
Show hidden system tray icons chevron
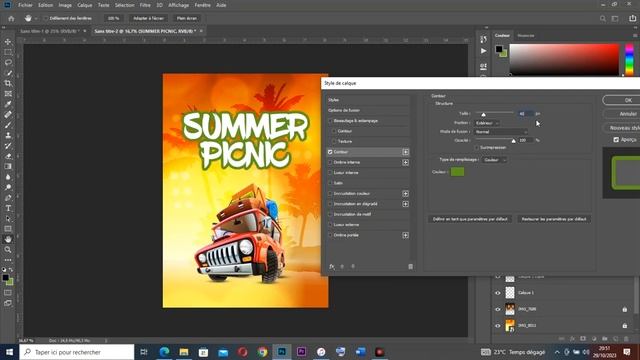click(557, 352)
